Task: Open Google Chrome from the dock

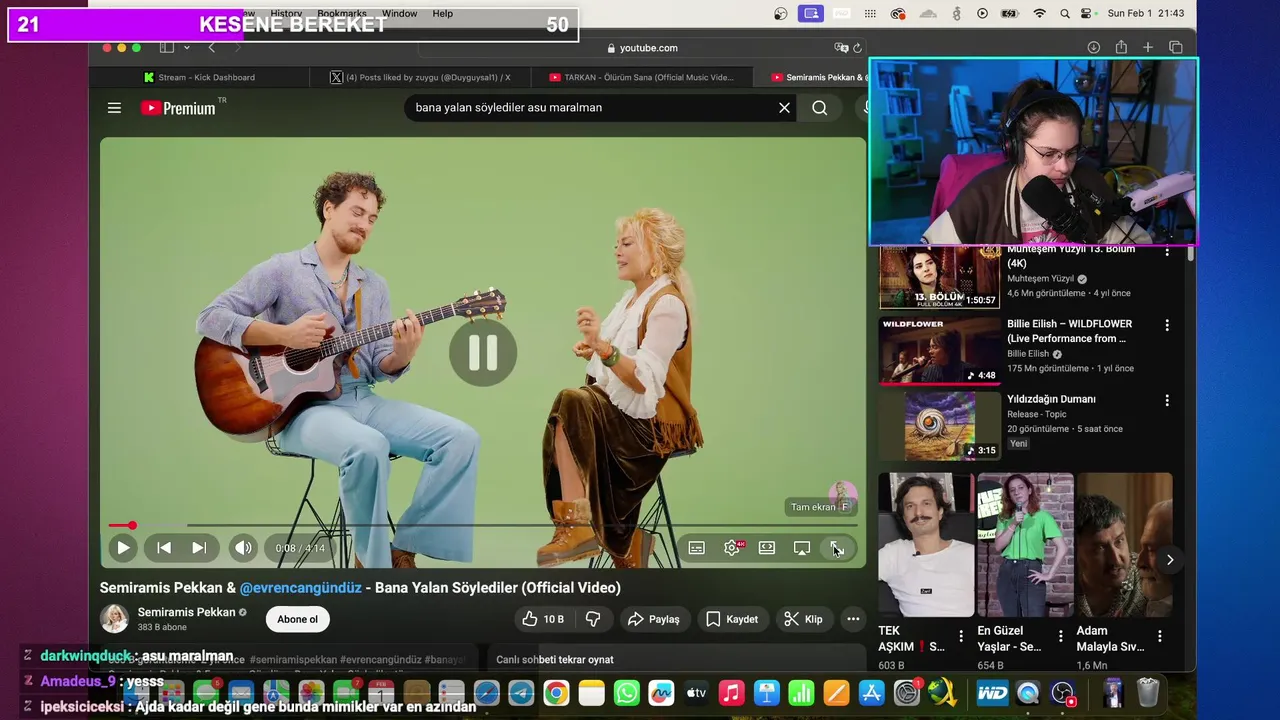Action: tap(557, 693)
